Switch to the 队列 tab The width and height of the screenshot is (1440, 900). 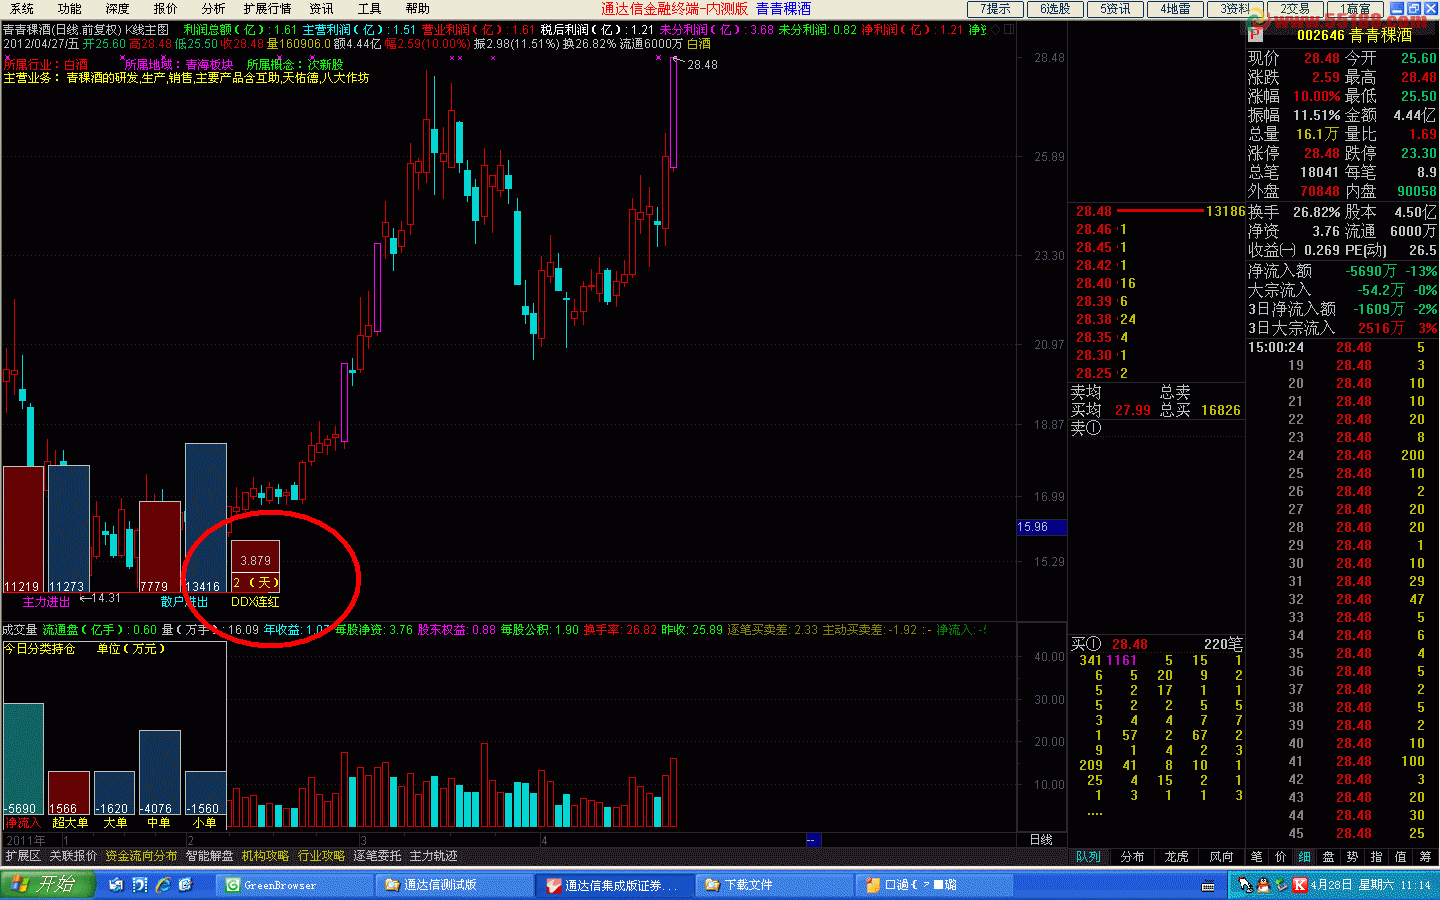[1088, 856]
